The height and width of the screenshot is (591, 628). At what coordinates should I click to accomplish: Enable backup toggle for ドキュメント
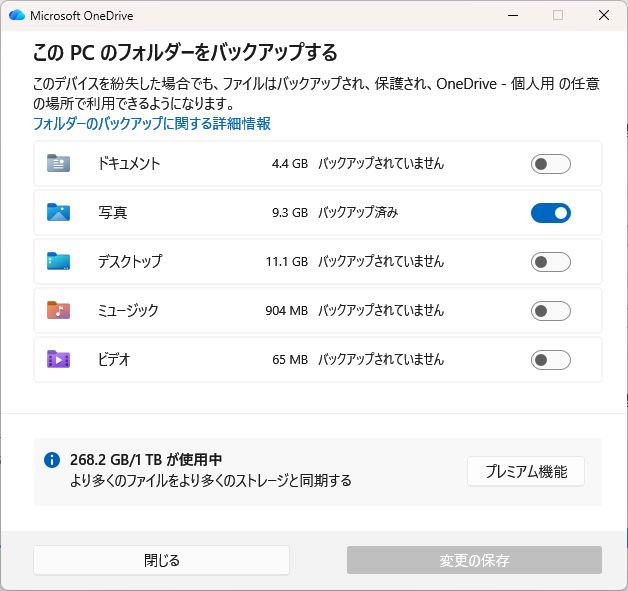coord(550,164)
